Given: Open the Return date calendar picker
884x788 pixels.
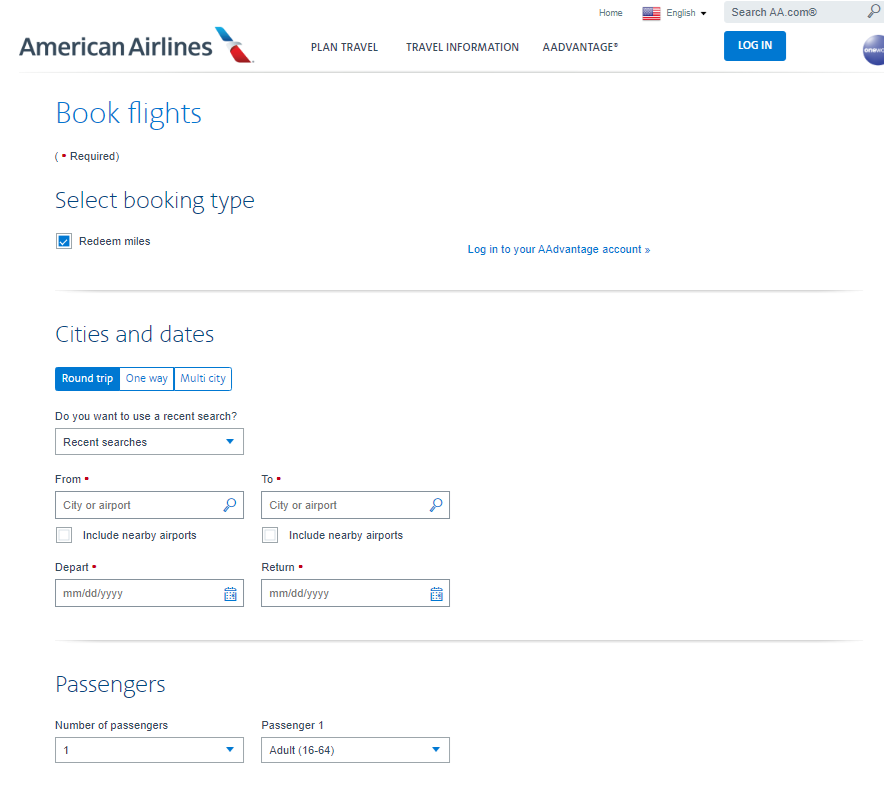Looking at the screenshot, I should point(436,593).
